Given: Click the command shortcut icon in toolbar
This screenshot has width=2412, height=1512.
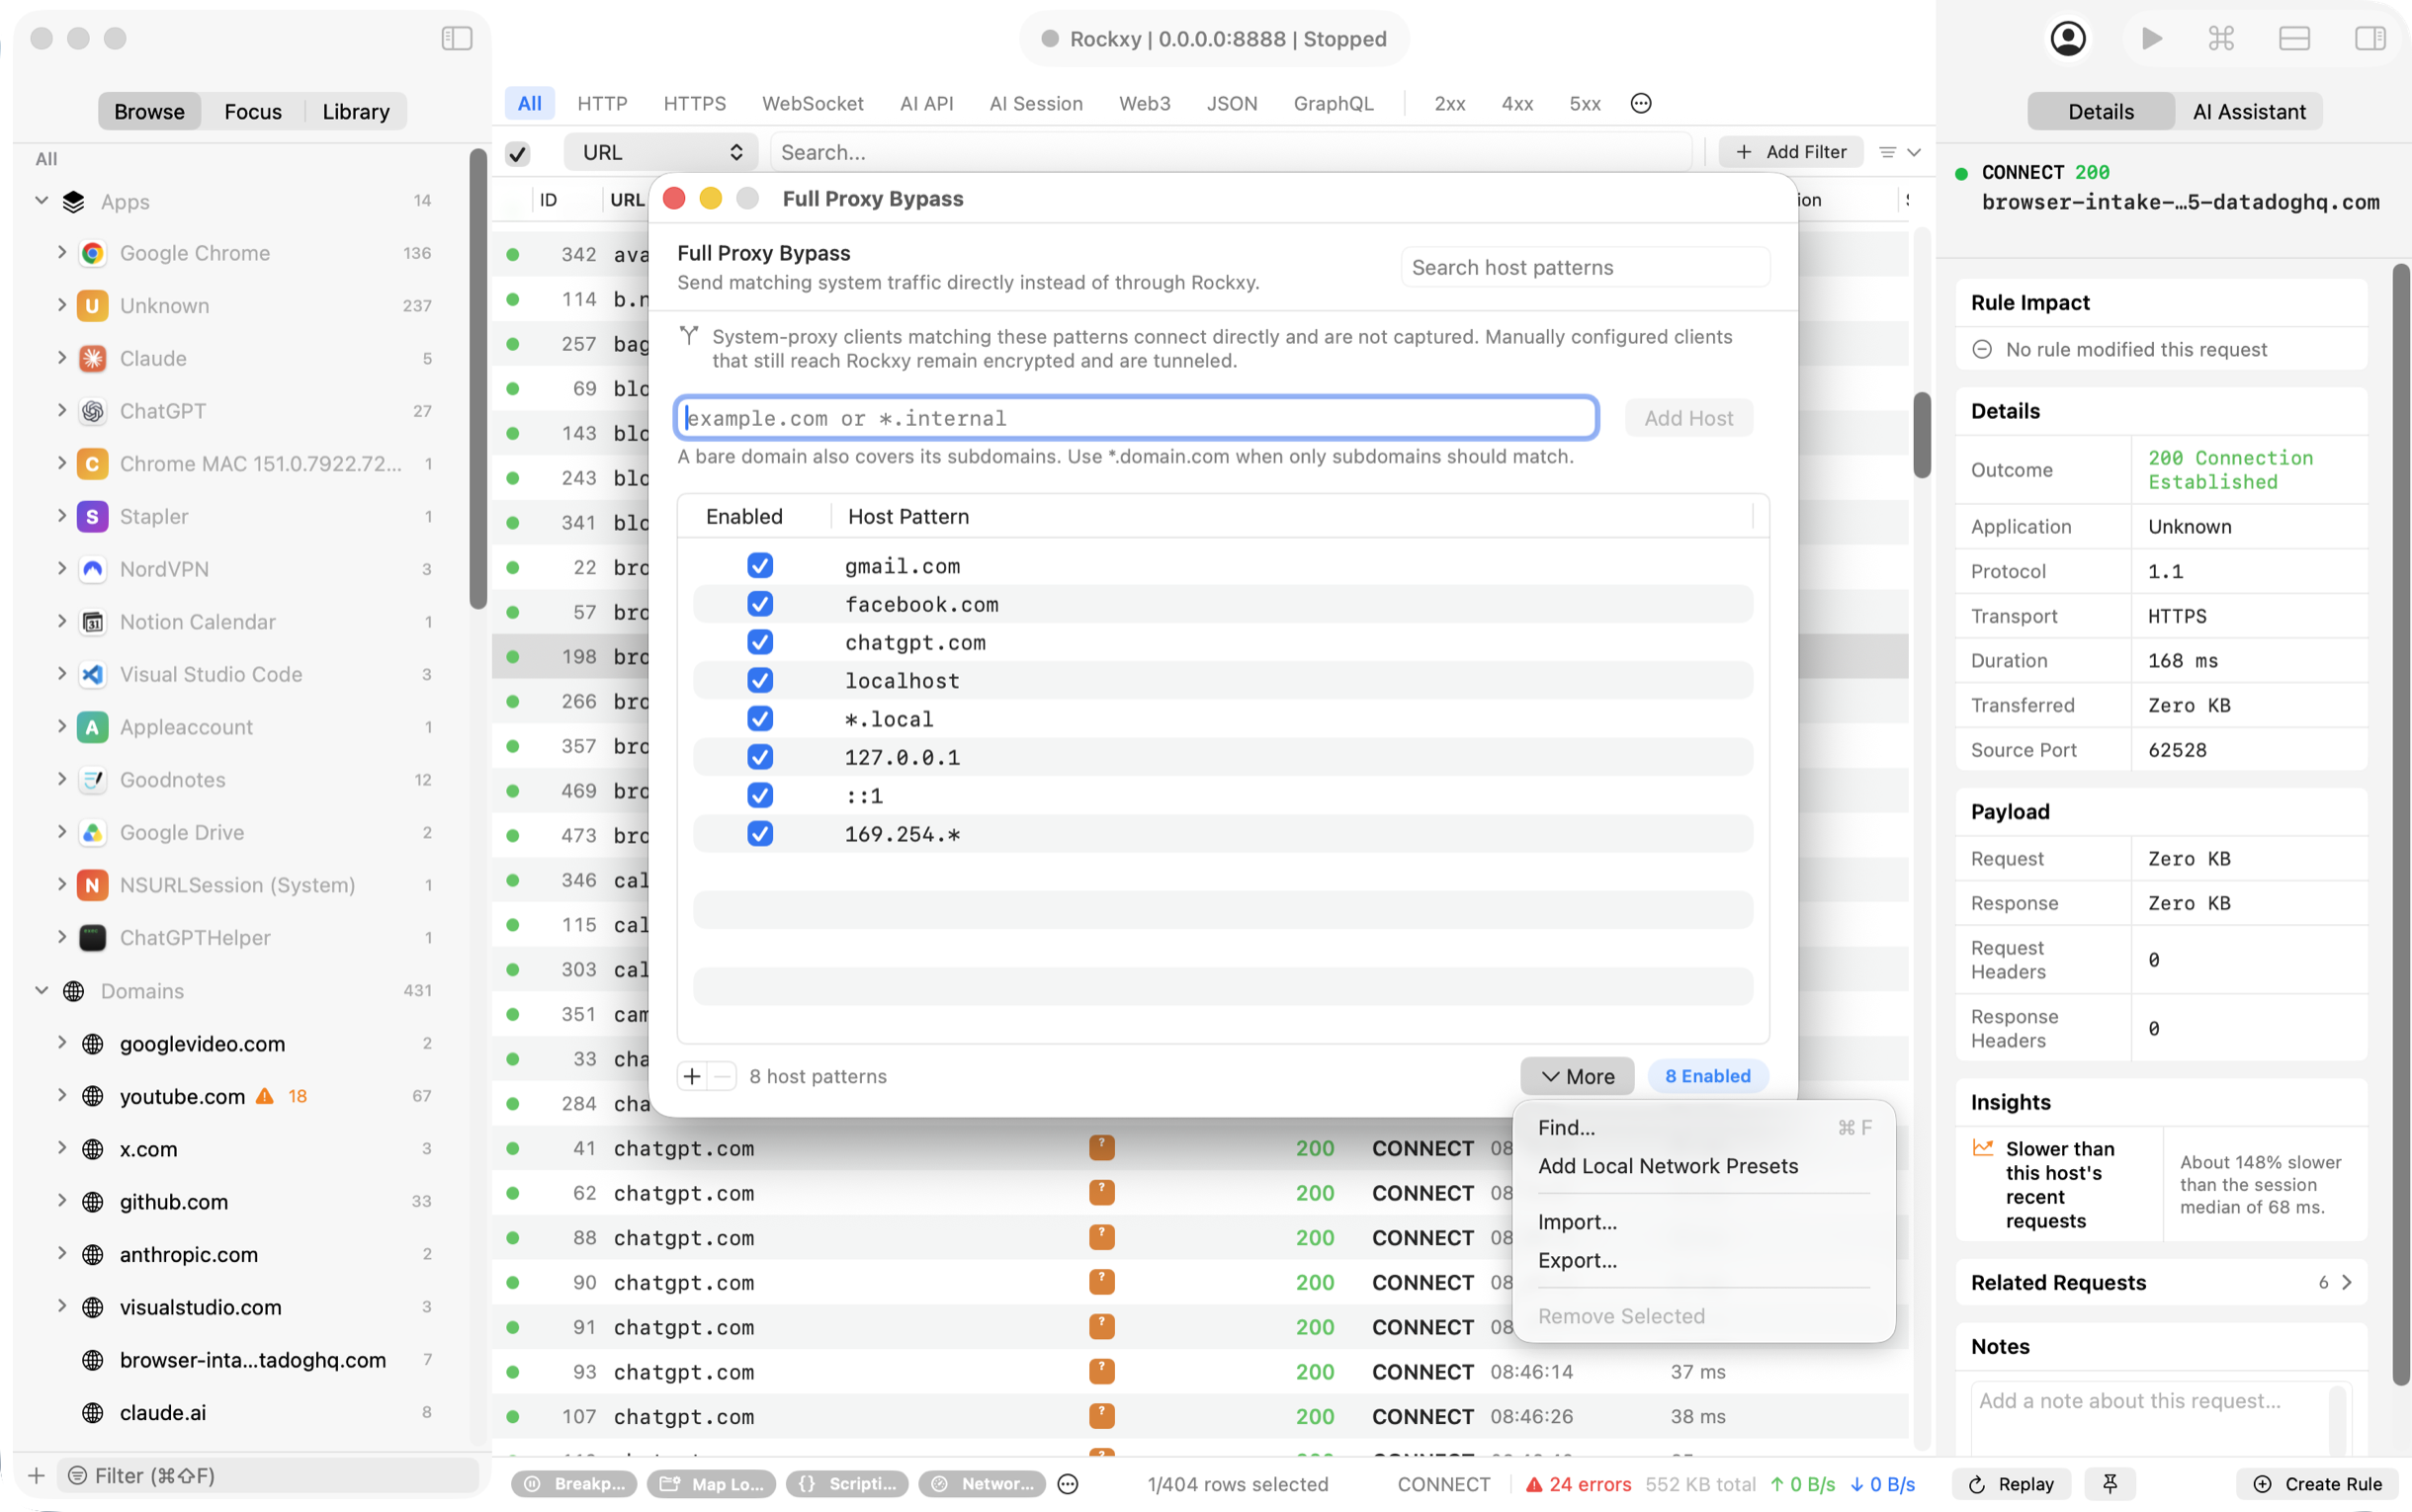Looking at the screenshot, I should pyautogui.click(x=2221, y=38).
